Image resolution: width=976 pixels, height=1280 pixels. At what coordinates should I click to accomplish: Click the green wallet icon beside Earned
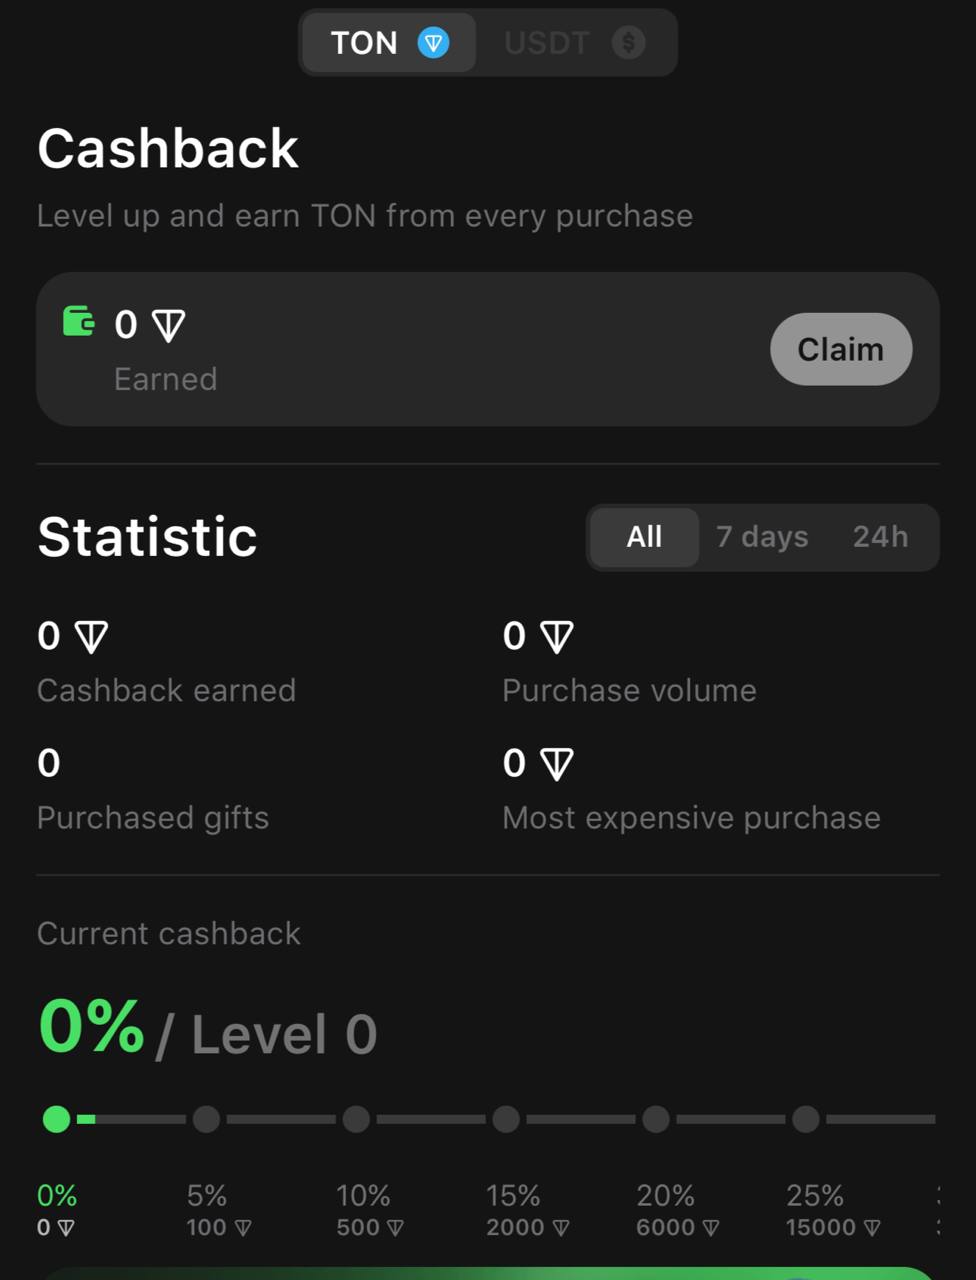(78, 322)
